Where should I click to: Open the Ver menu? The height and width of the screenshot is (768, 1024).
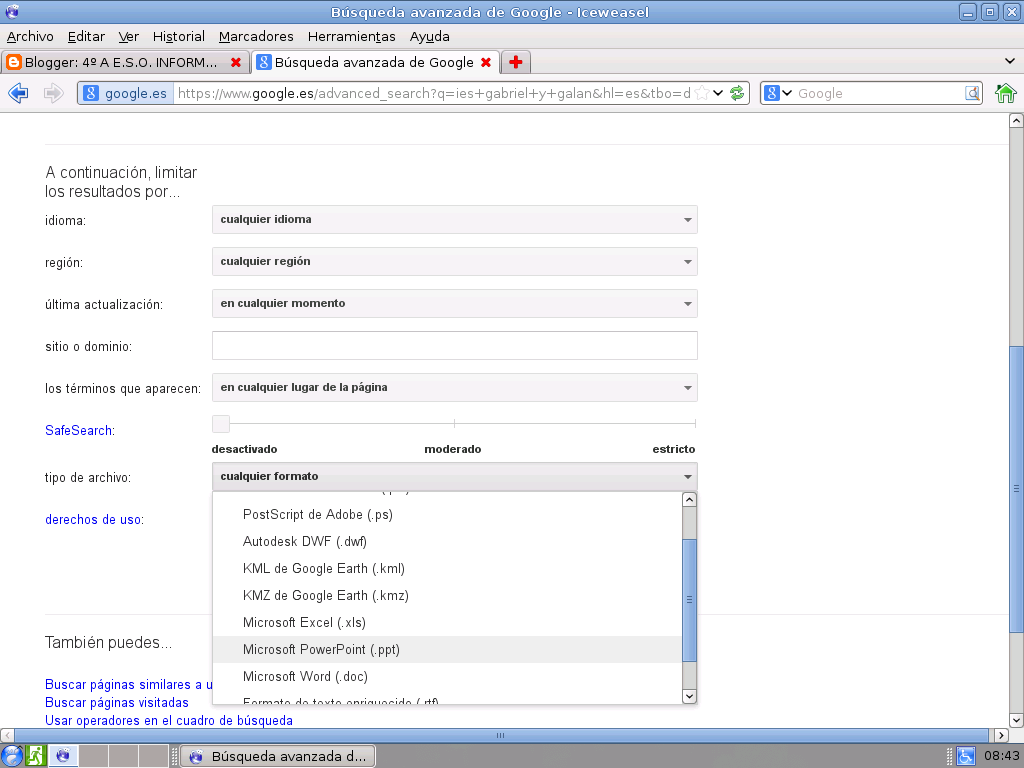(x=129, y=37)
